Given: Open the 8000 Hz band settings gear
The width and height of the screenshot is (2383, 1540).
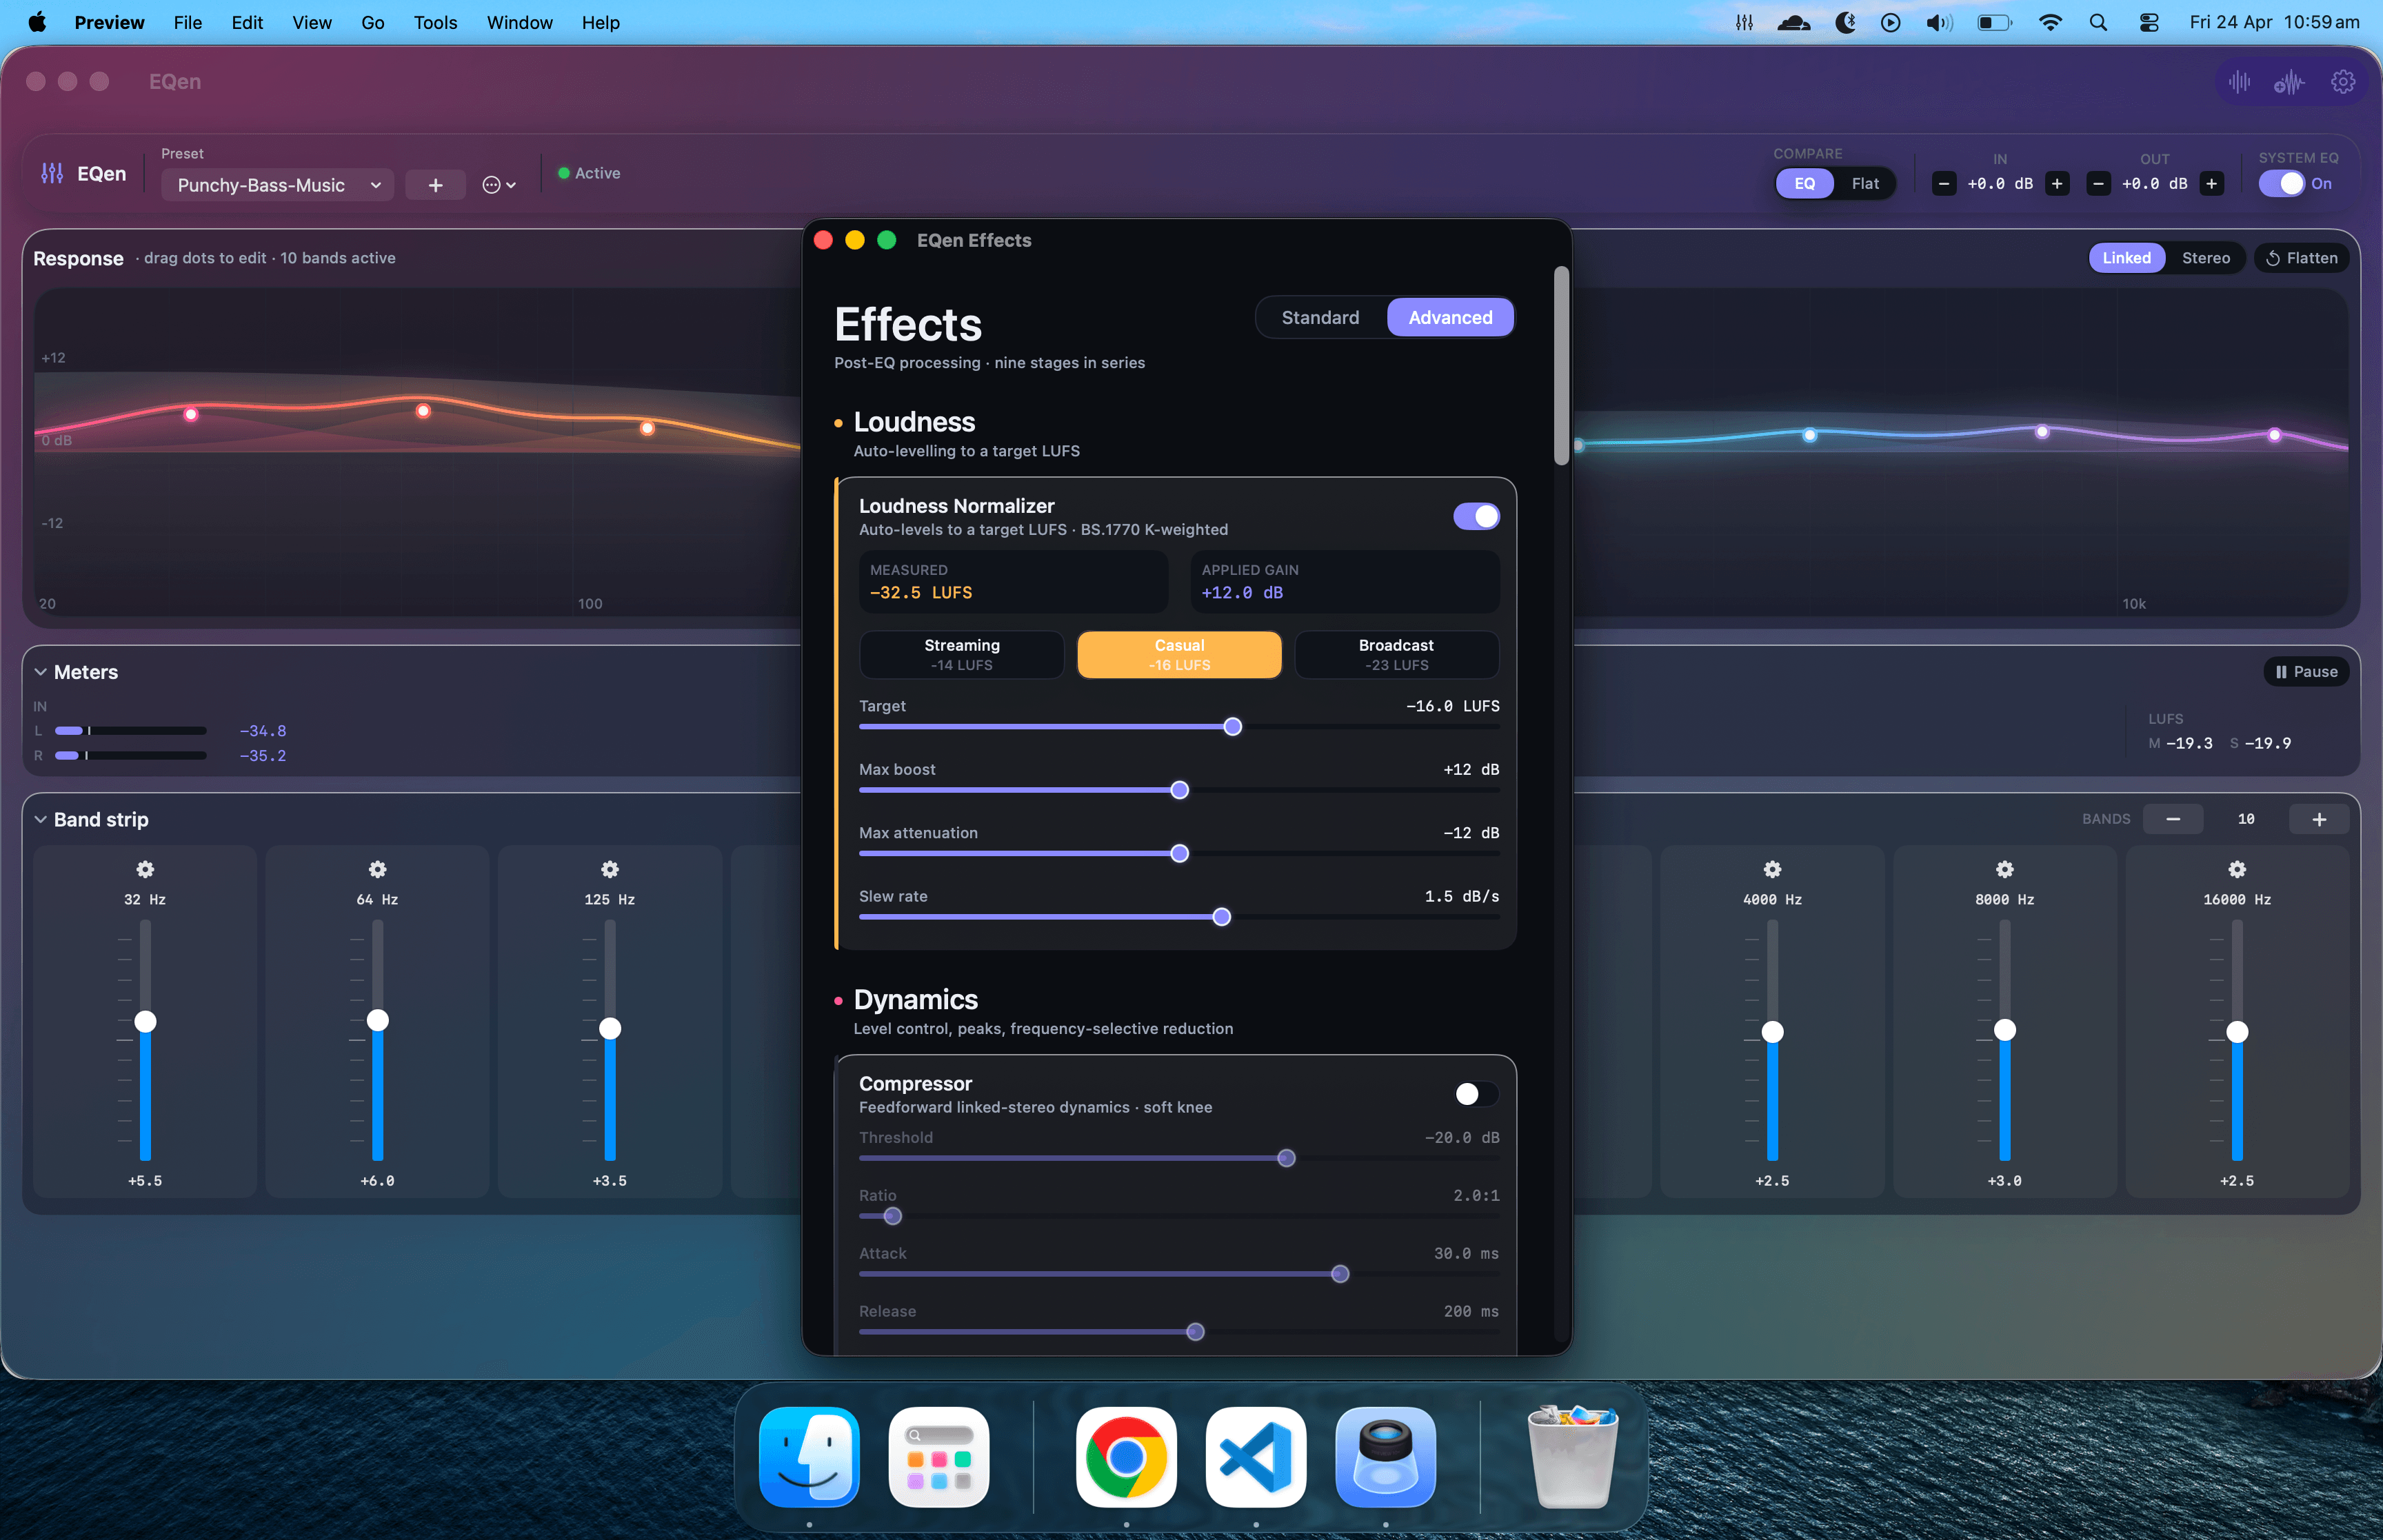Looking at the screenshot, I should tap(2004, 869).
